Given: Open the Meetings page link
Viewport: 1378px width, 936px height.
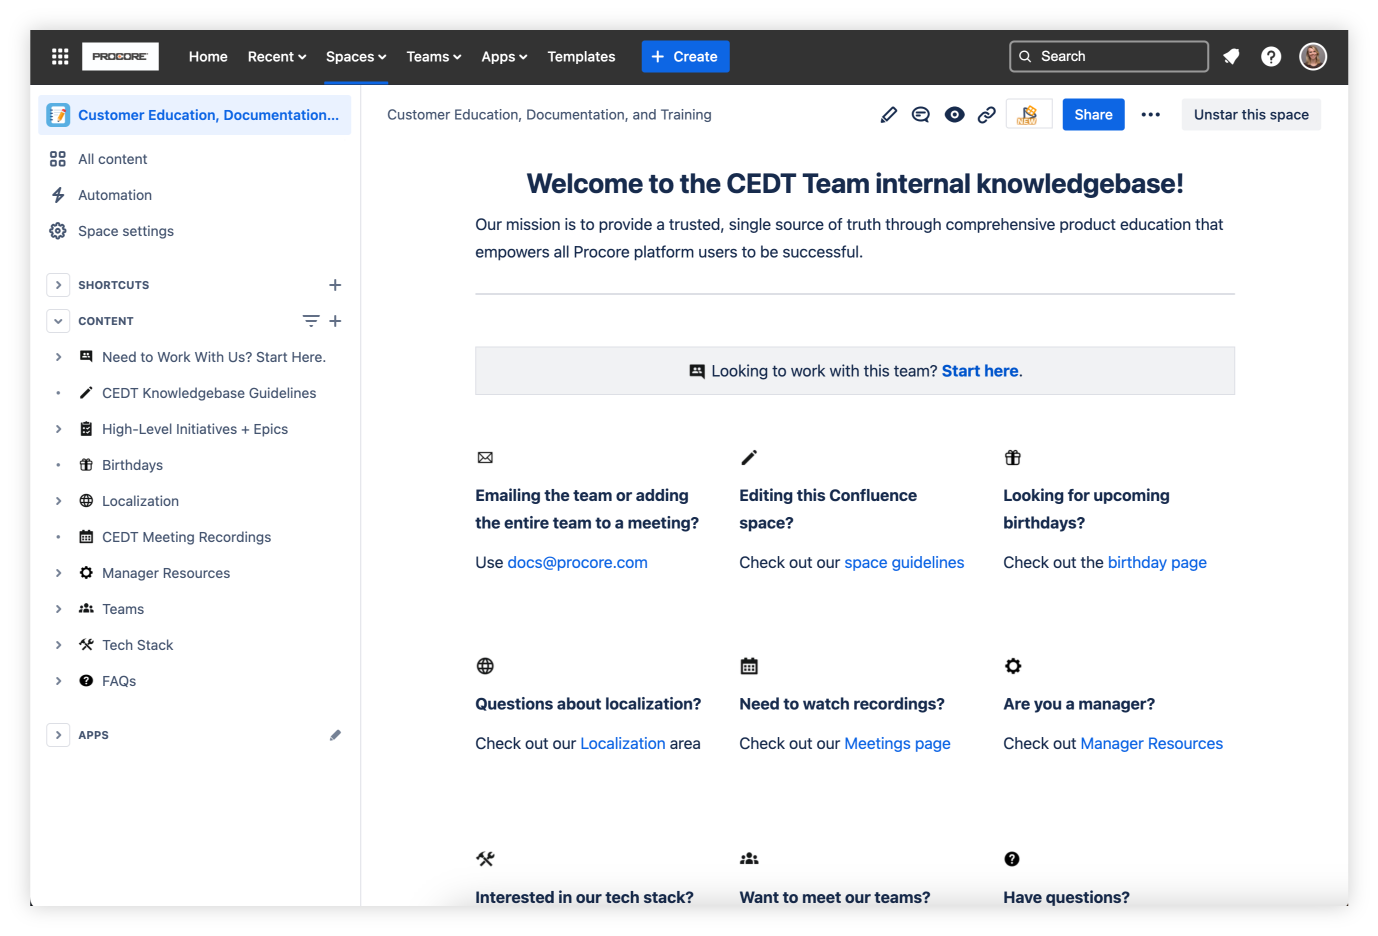Looking at the screenshot, I should (897, 744).
